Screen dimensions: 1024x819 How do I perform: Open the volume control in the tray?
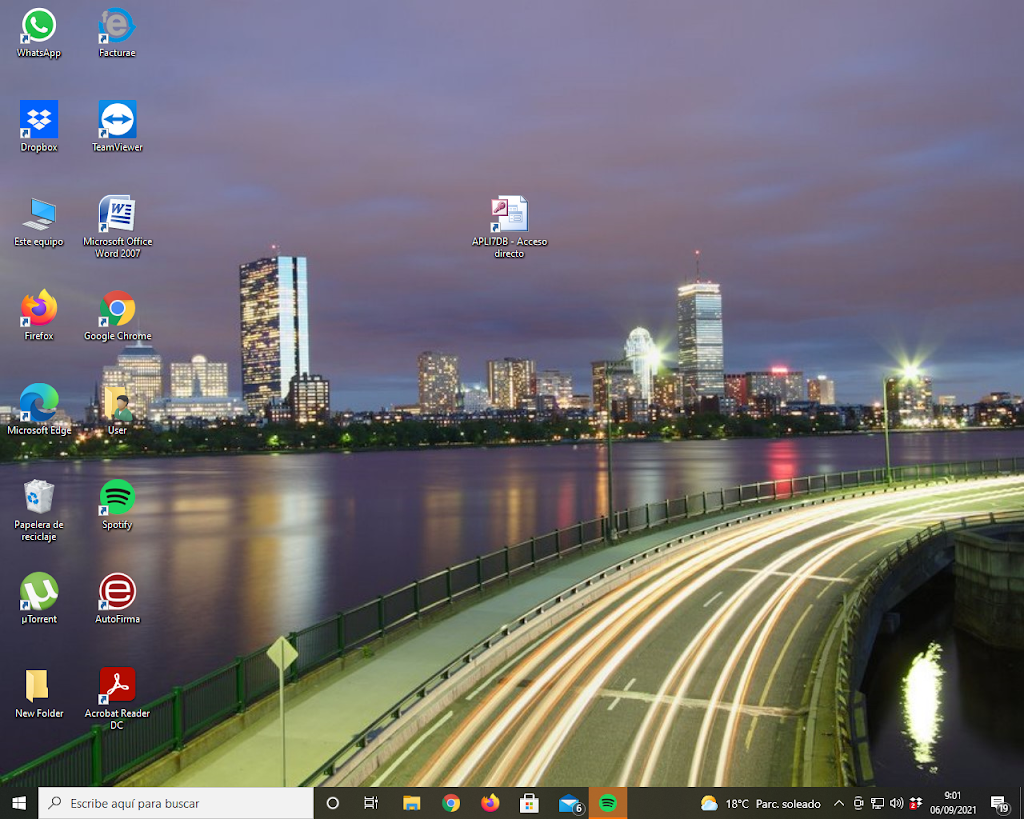pyautogui.click(x=896, y=803)
